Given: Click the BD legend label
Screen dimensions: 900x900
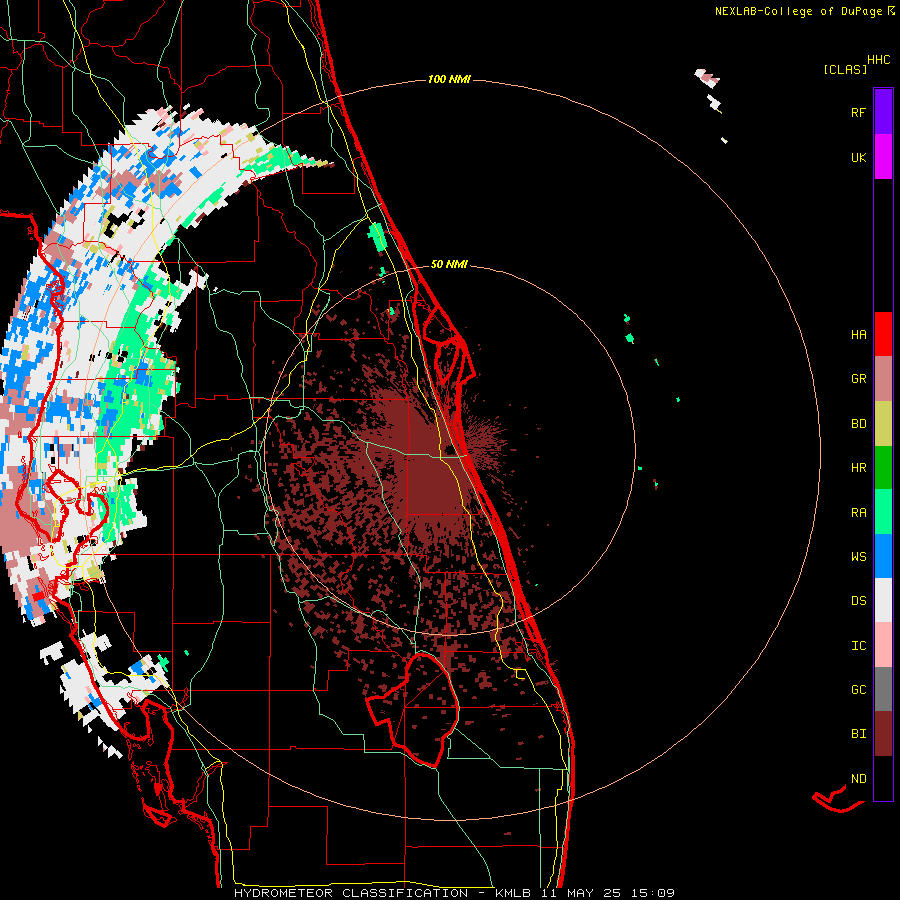Looking at the screenshot, I should [x=858, y=424].
